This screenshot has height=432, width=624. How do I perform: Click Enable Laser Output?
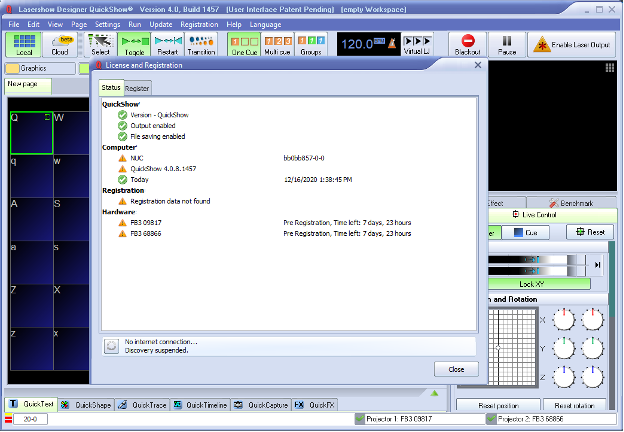pyautogui.click(x=572, y=45)
